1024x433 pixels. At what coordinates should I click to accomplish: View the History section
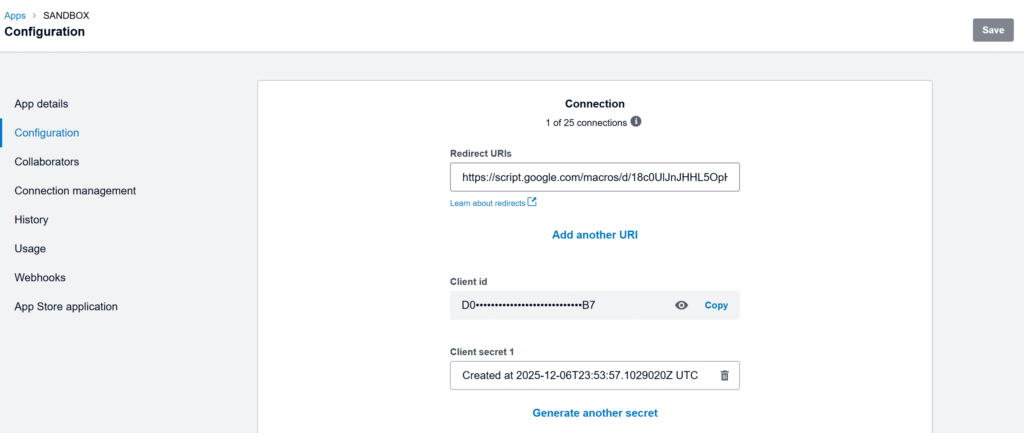tap(31, 219)
